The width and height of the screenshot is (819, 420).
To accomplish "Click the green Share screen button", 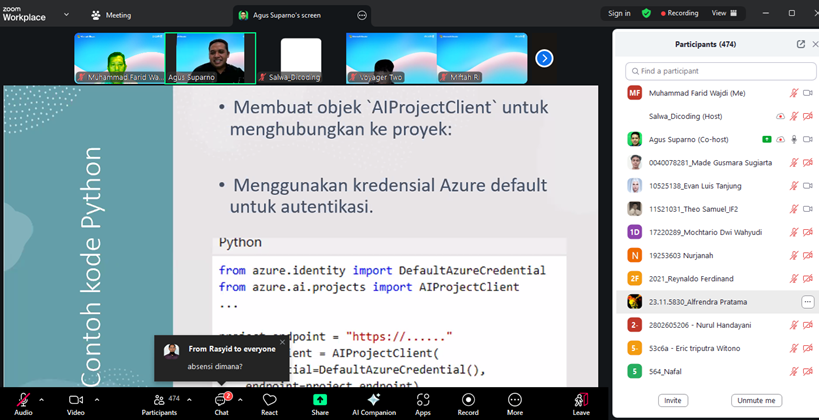I will (x=320, y=404).
